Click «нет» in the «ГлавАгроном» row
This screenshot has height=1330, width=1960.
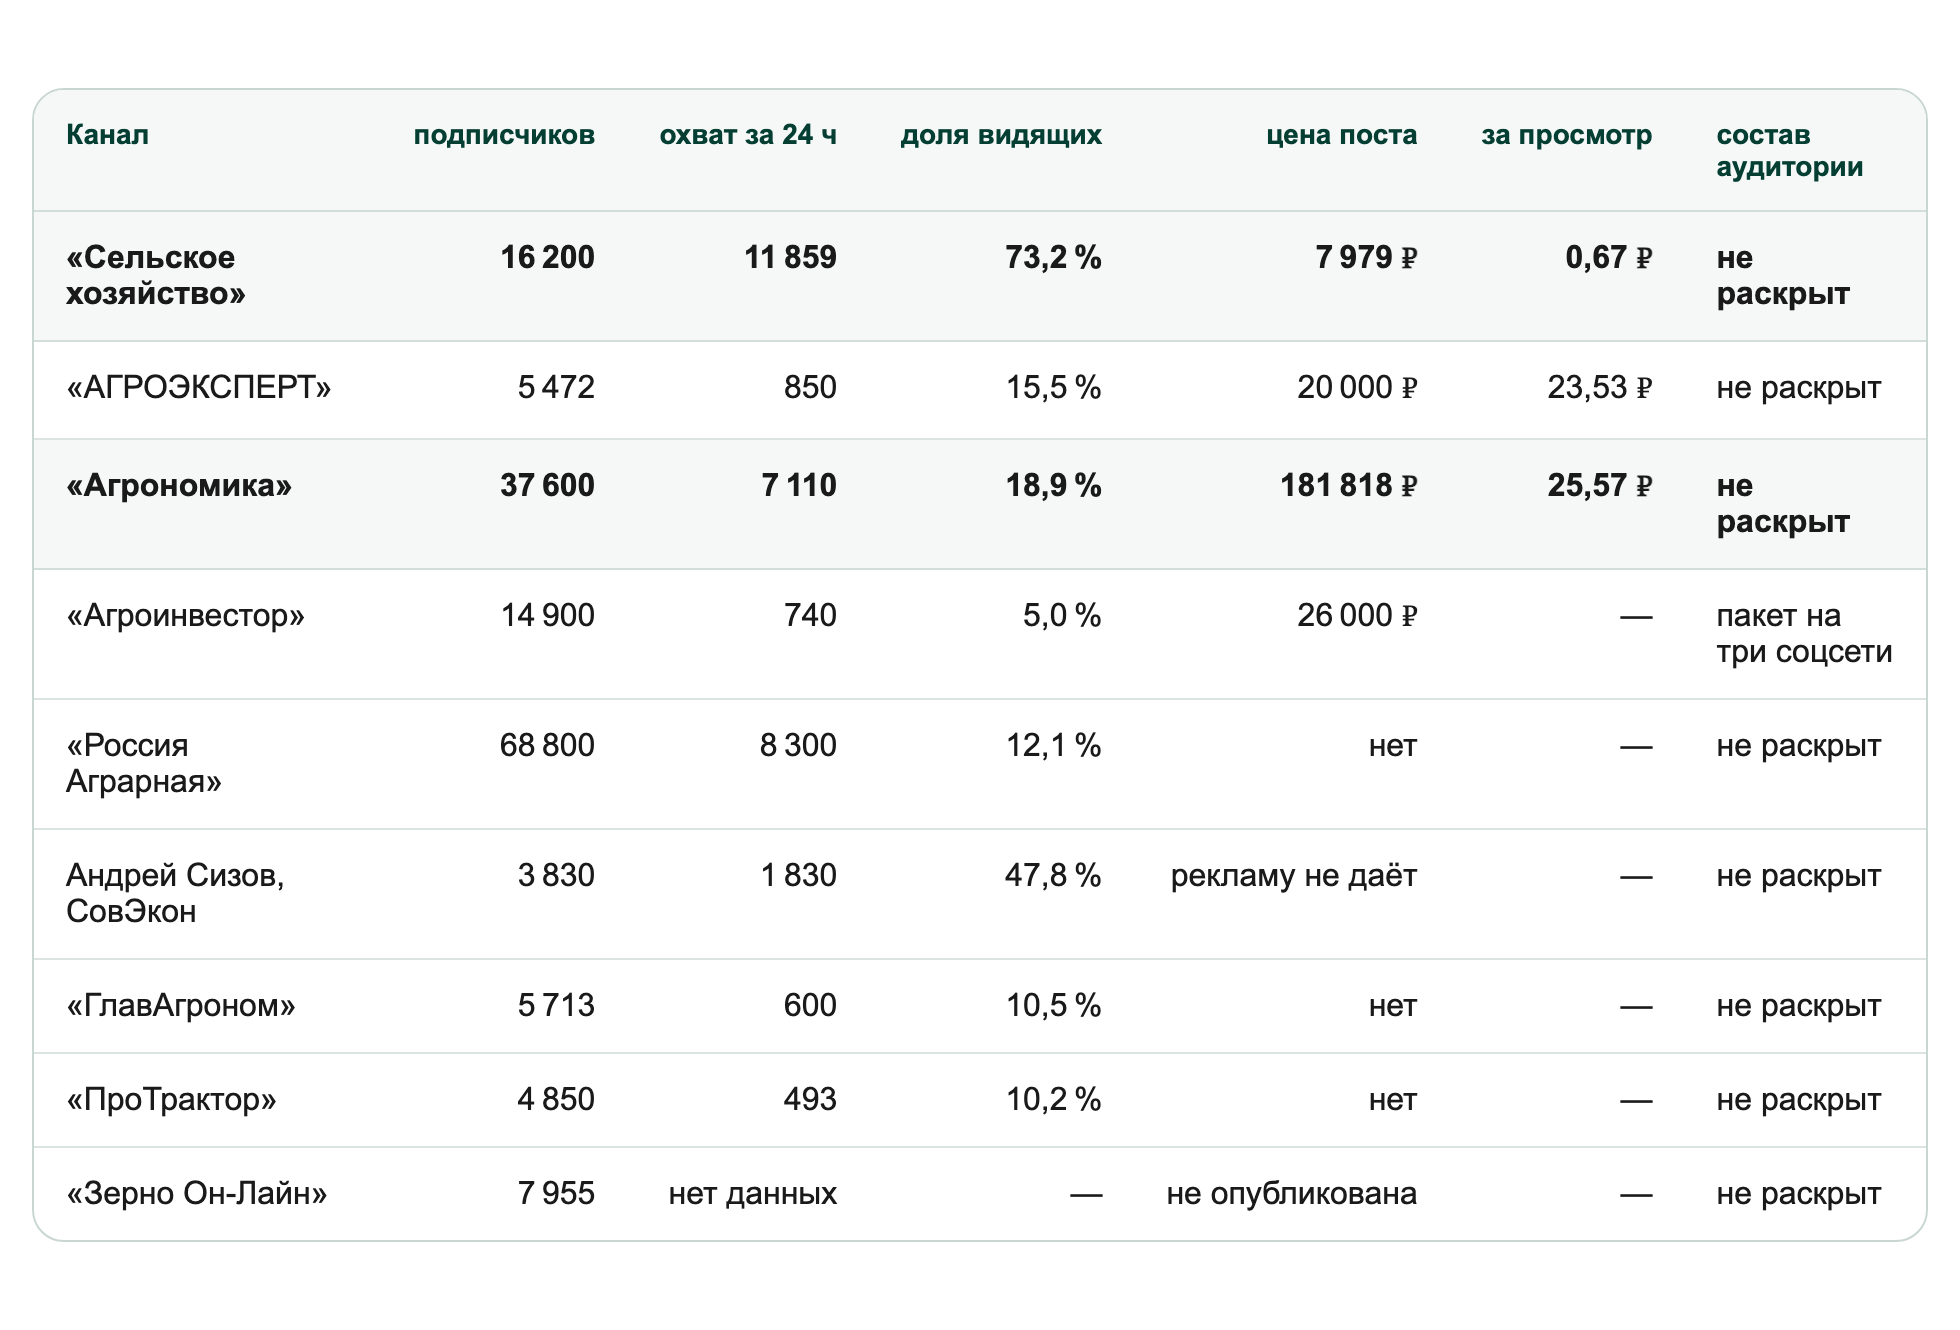pyautogui.click(x=1393, y=1006)
